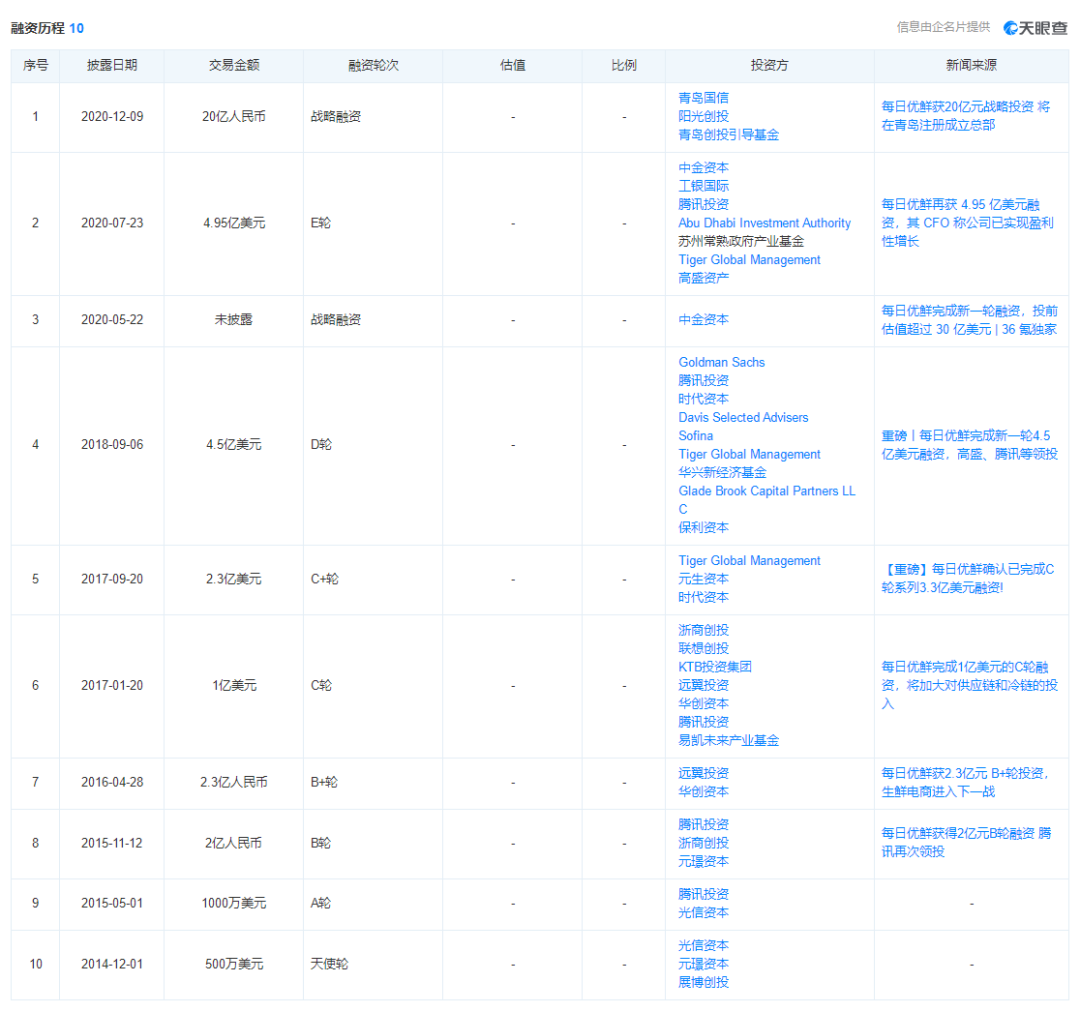1080x1012 pixels.
Task: Click the 比例 column header
Action: 624,65
